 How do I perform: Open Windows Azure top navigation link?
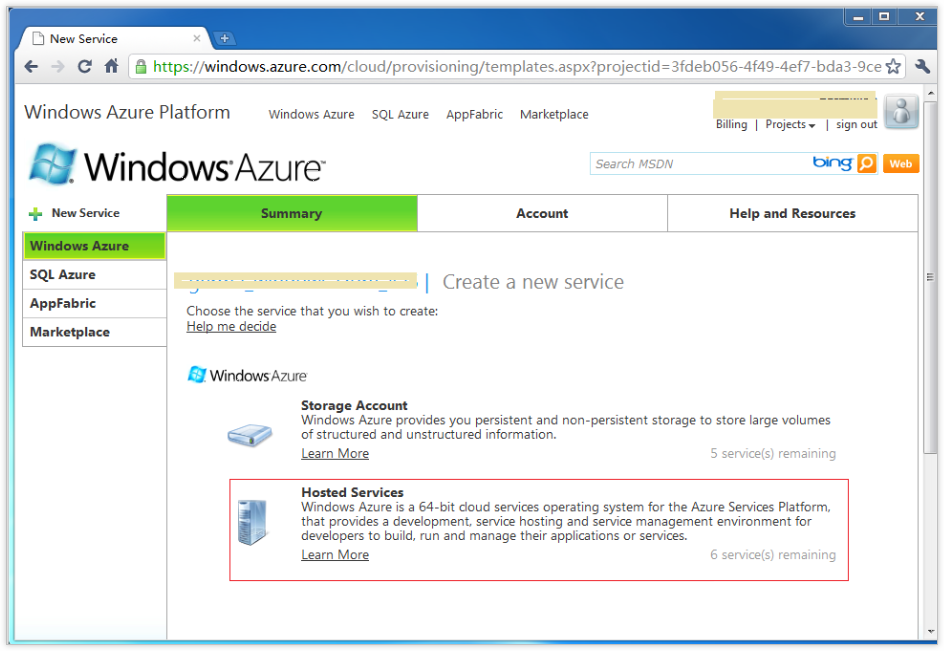[311, 114]
